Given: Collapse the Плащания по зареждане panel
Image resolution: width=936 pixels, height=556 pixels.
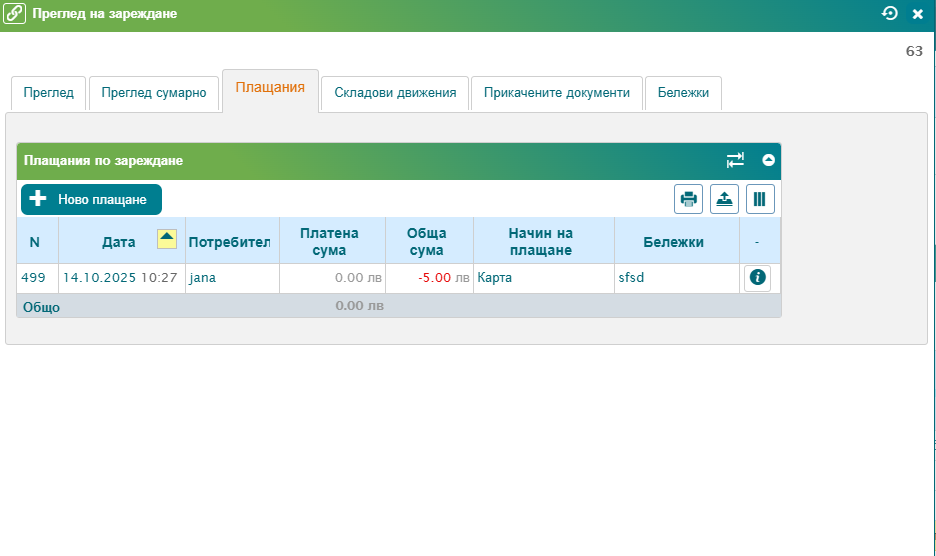Looking at the screenshot, I should [x=768, y=160].
